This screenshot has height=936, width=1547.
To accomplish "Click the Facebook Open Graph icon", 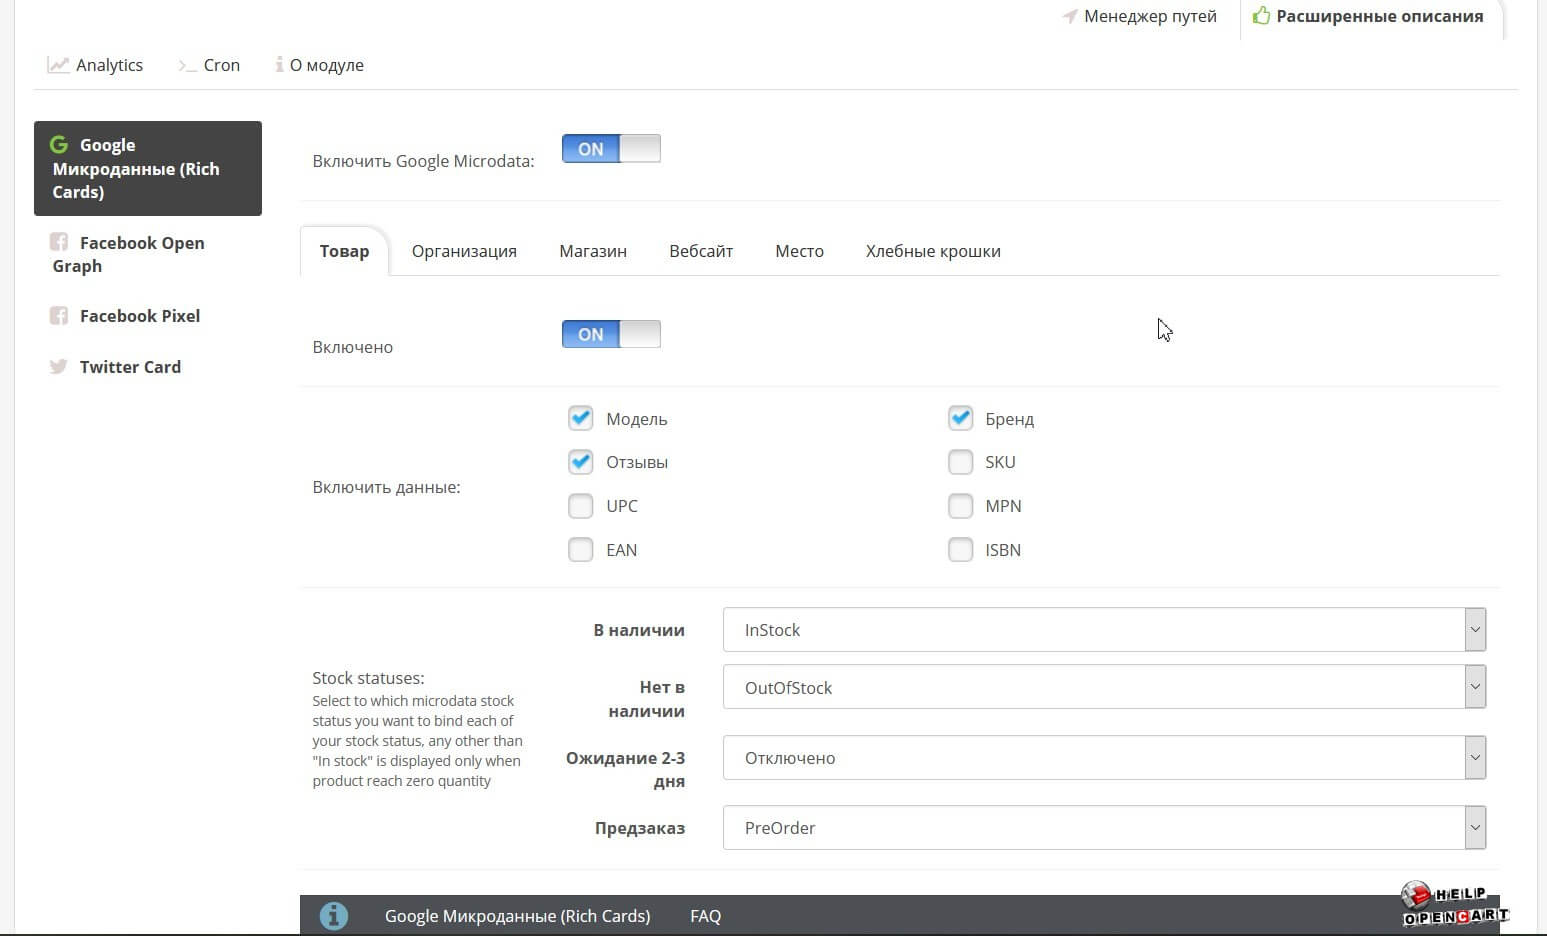I will pyautogui.click(x=59, y=242).
